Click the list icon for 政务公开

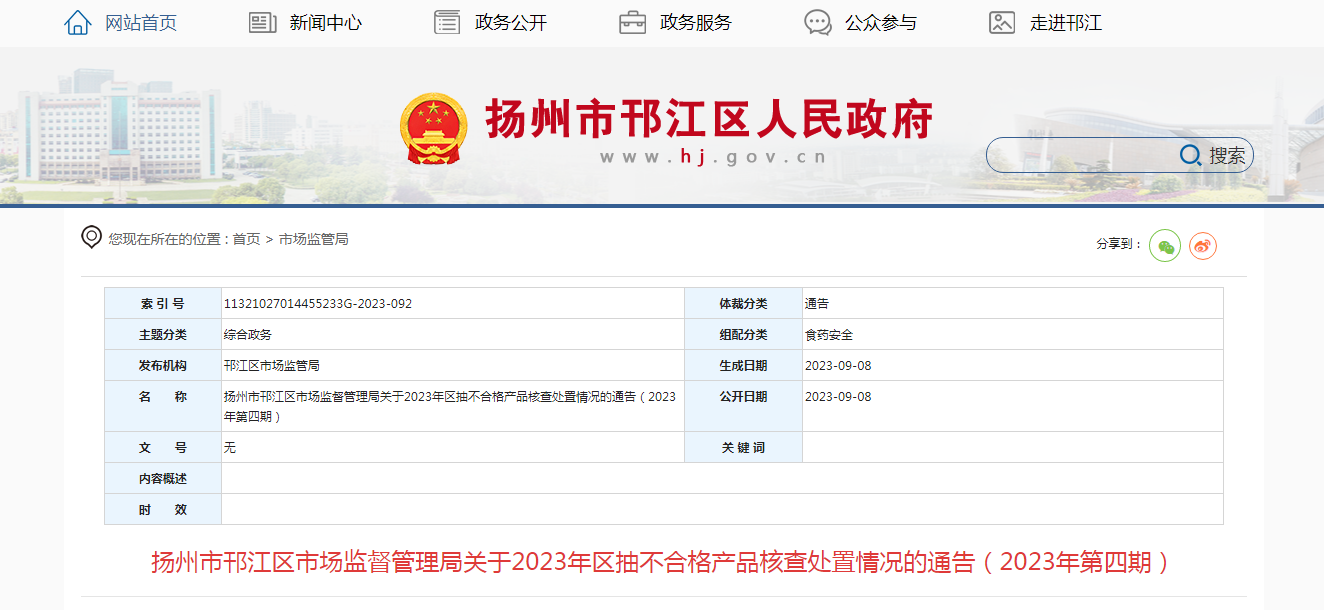pos(447,22)
